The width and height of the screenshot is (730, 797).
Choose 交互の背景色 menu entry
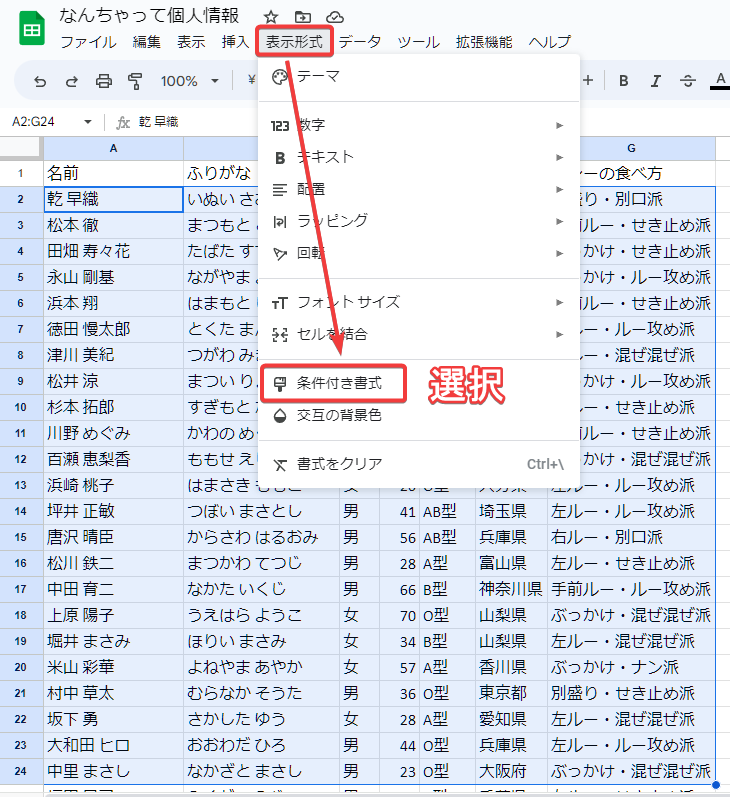(339, 415)
